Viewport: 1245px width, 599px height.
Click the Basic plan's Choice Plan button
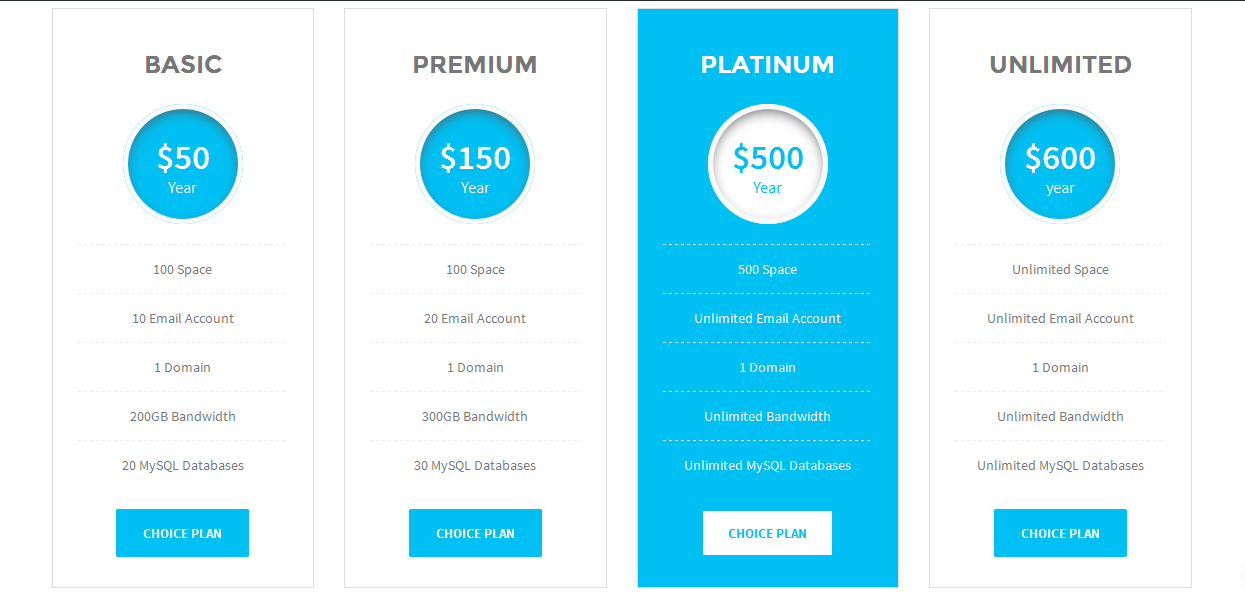click(x=182, y=533)
